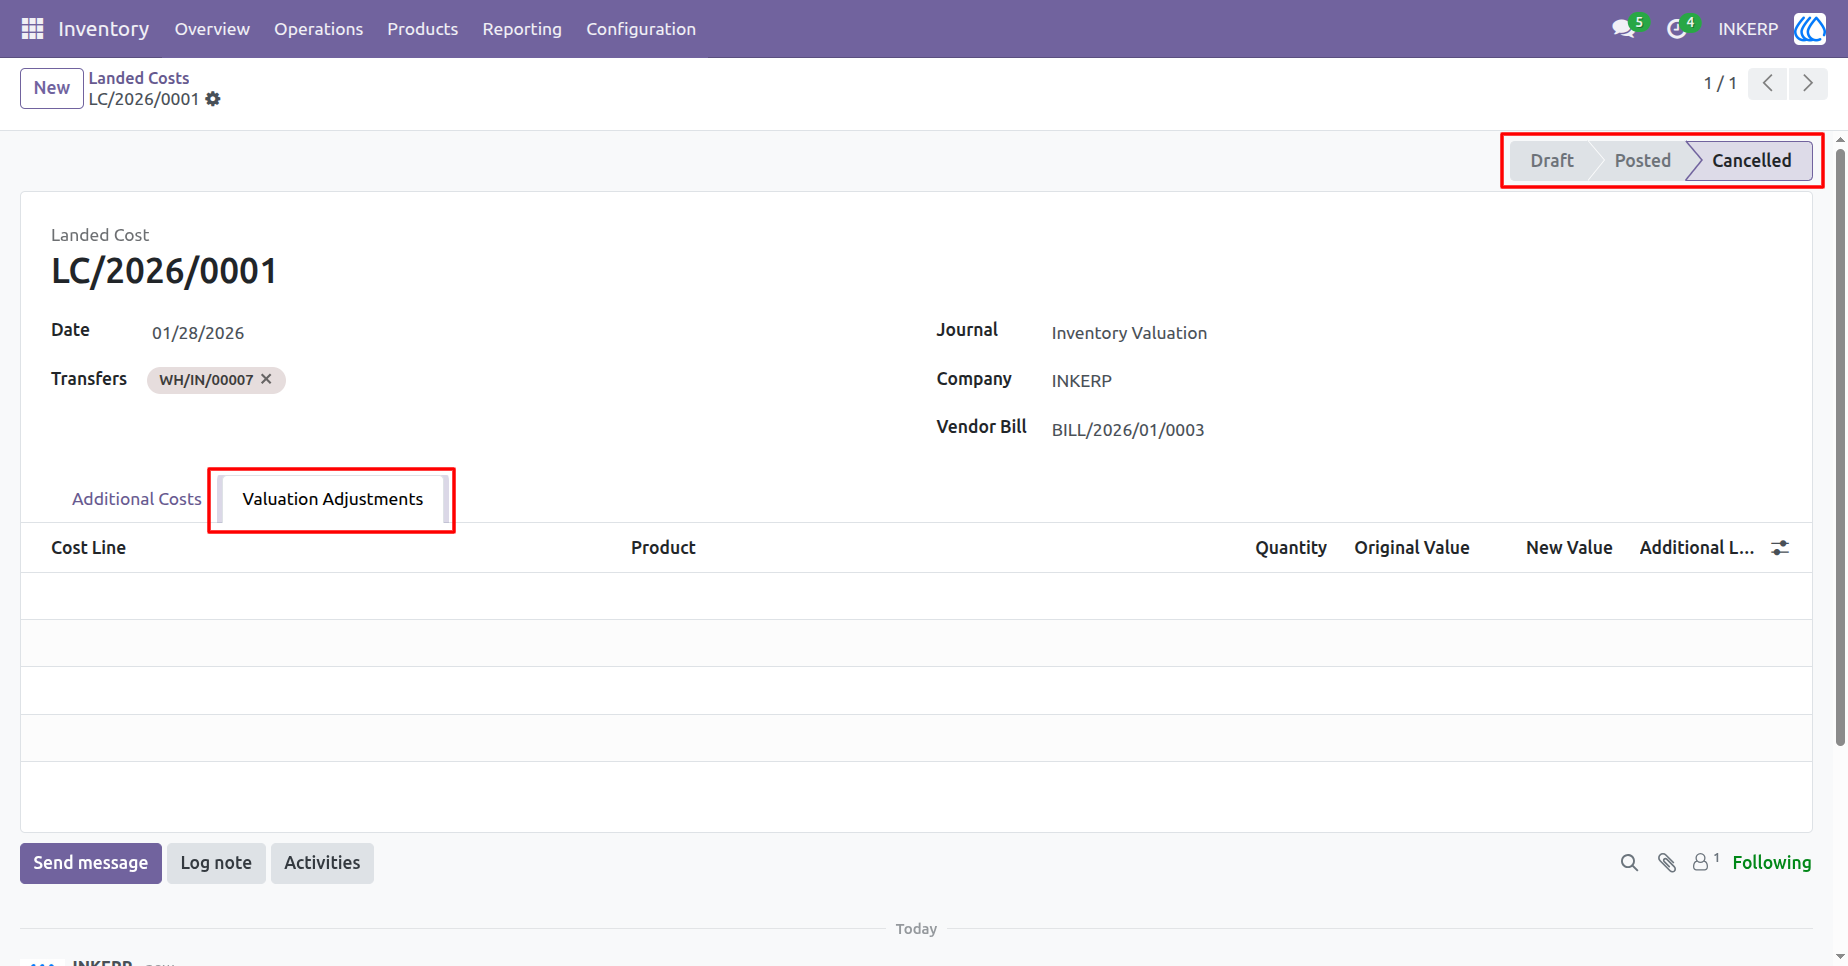Open the Reporting menu
1848x966 pixels.
(522, 29)
